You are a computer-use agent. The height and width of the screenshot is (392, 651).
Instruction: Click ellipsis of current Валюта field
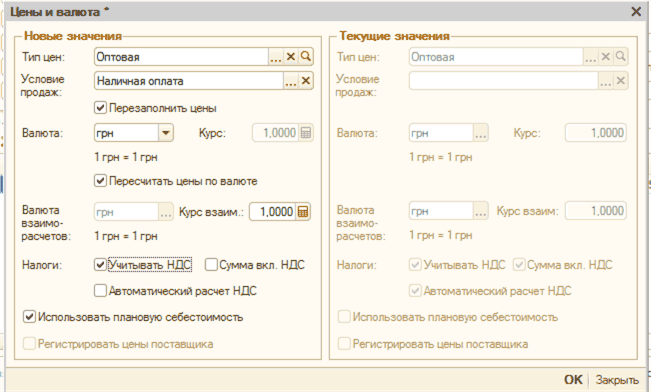[x=480, y=133]
